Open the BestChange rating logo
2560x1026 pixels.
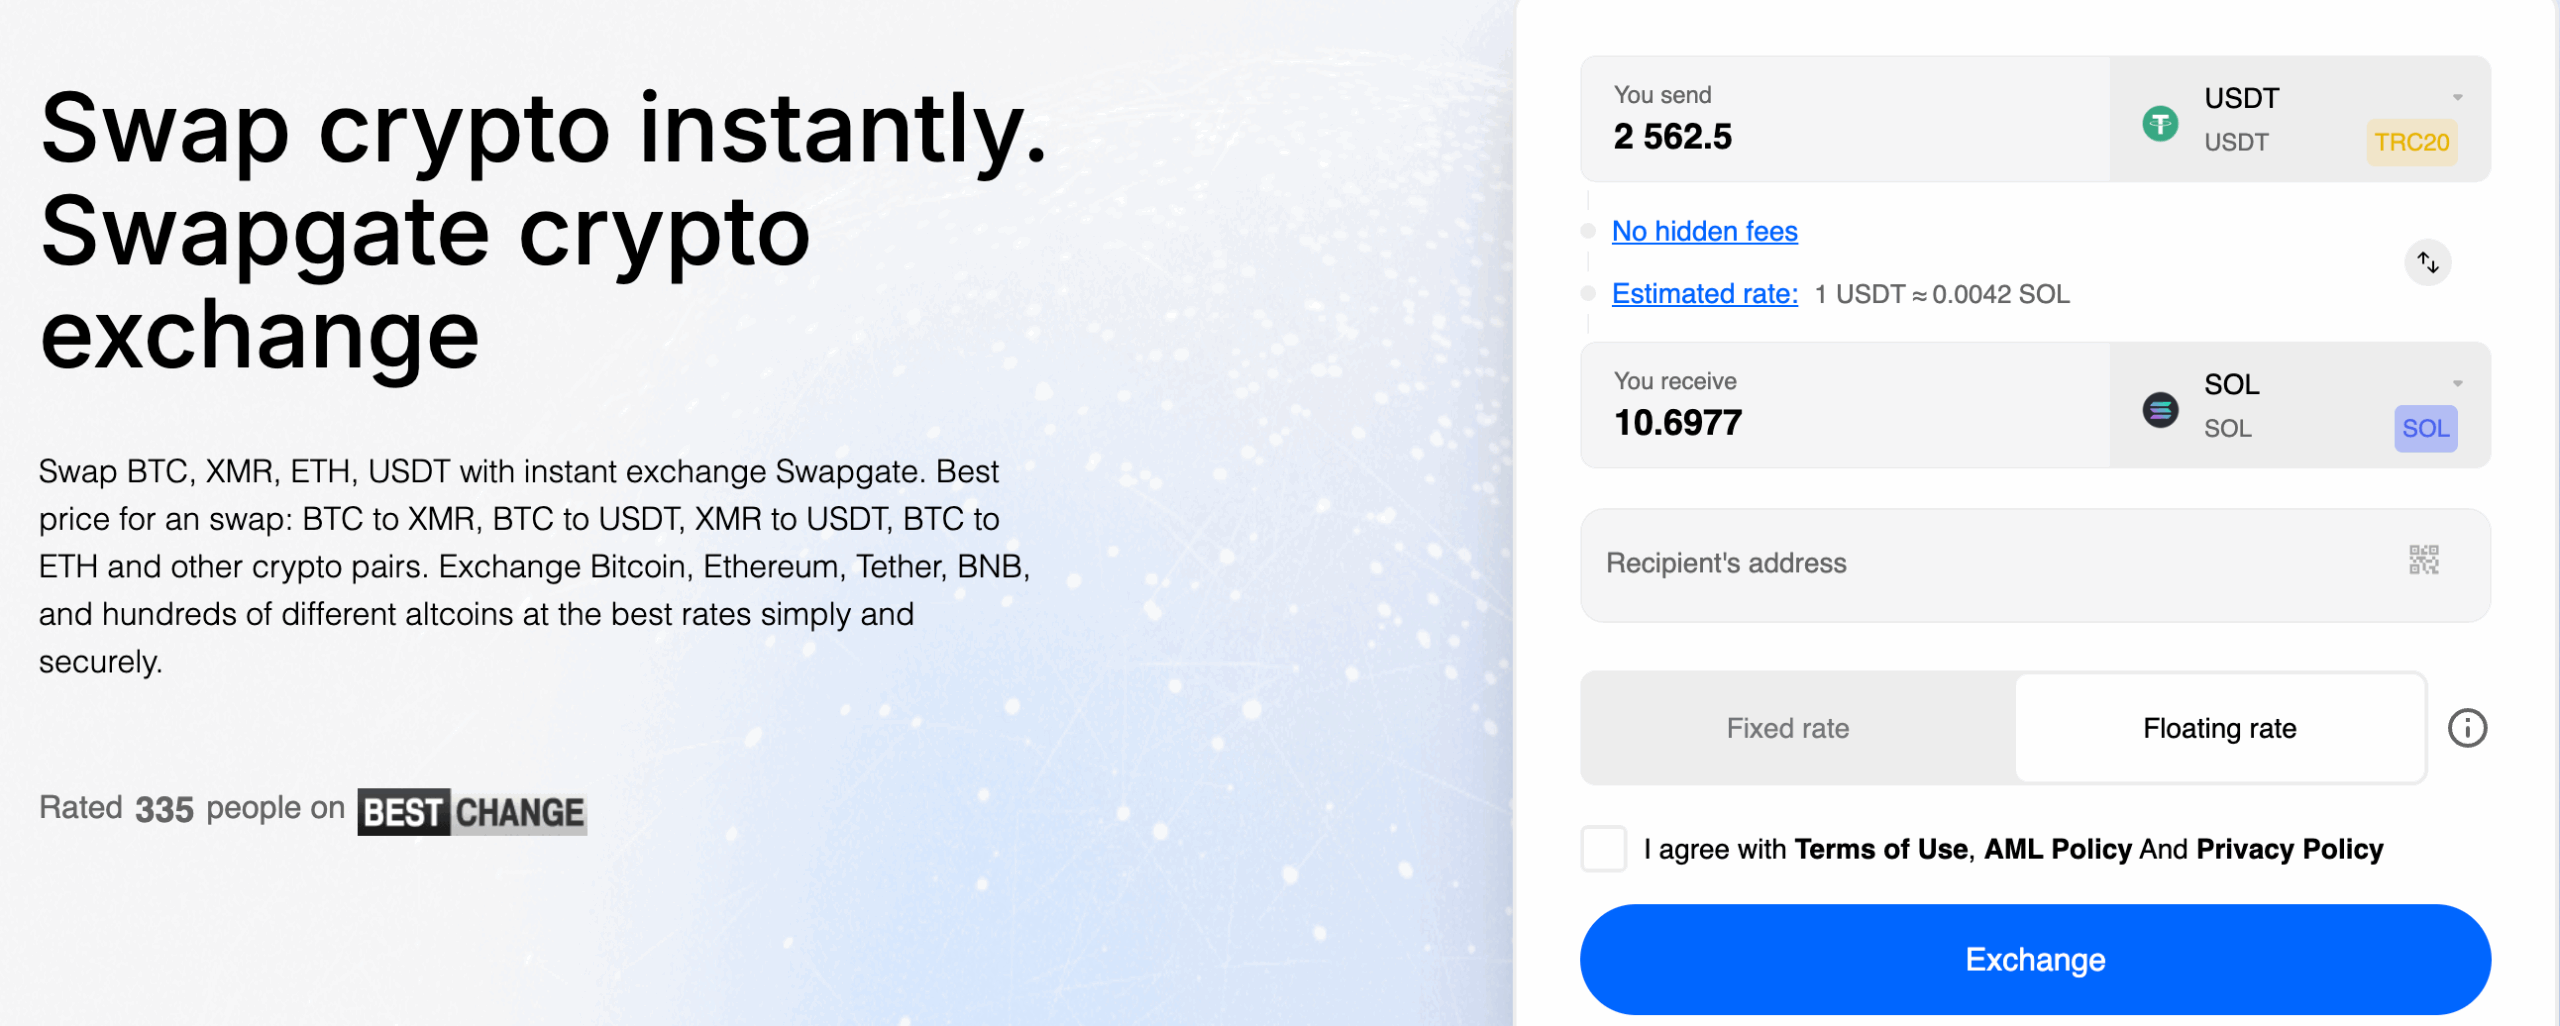pos(472,812)
